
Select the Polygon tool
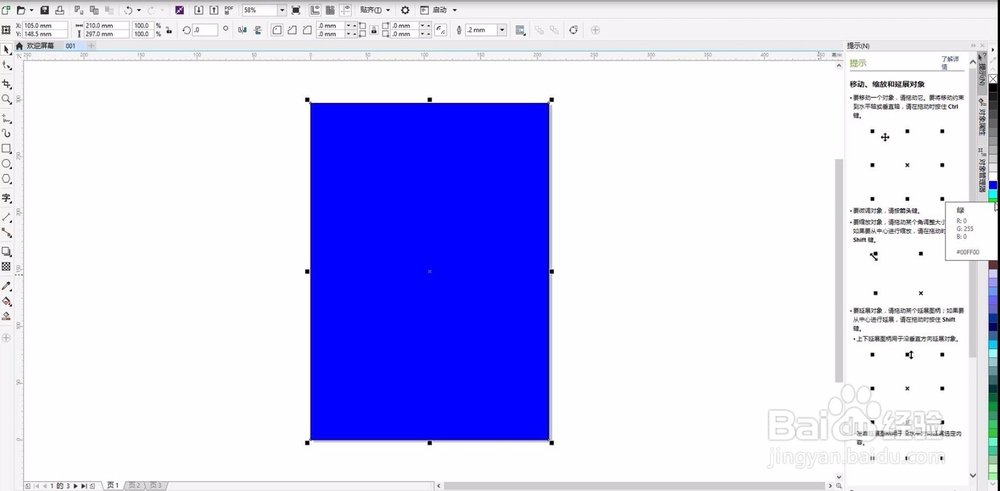click(x=6, y=179)
